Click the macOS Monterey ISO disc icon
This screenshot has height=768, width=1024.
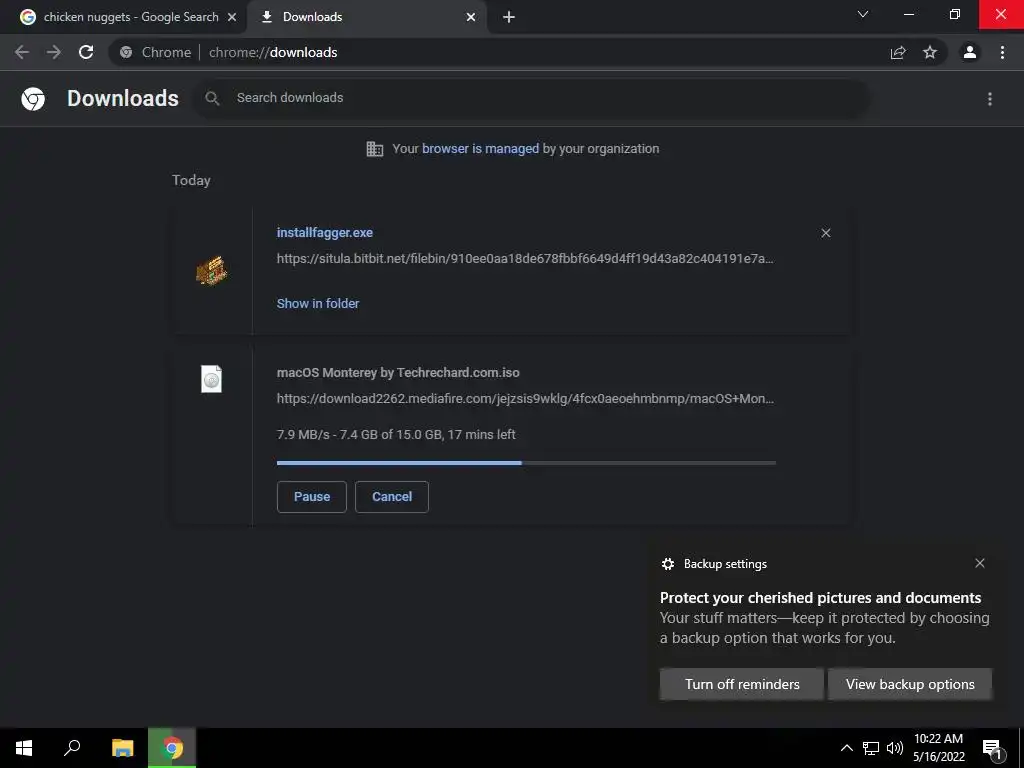click(212, 379)
